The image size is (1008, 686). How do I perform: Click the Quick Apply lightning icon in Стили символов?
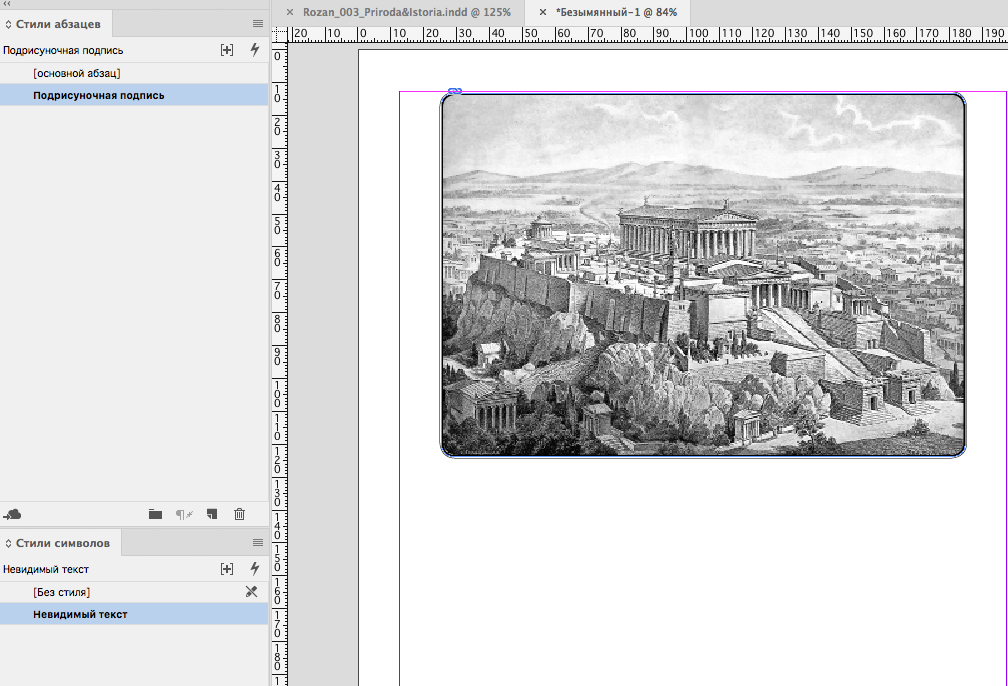point(254,569)
